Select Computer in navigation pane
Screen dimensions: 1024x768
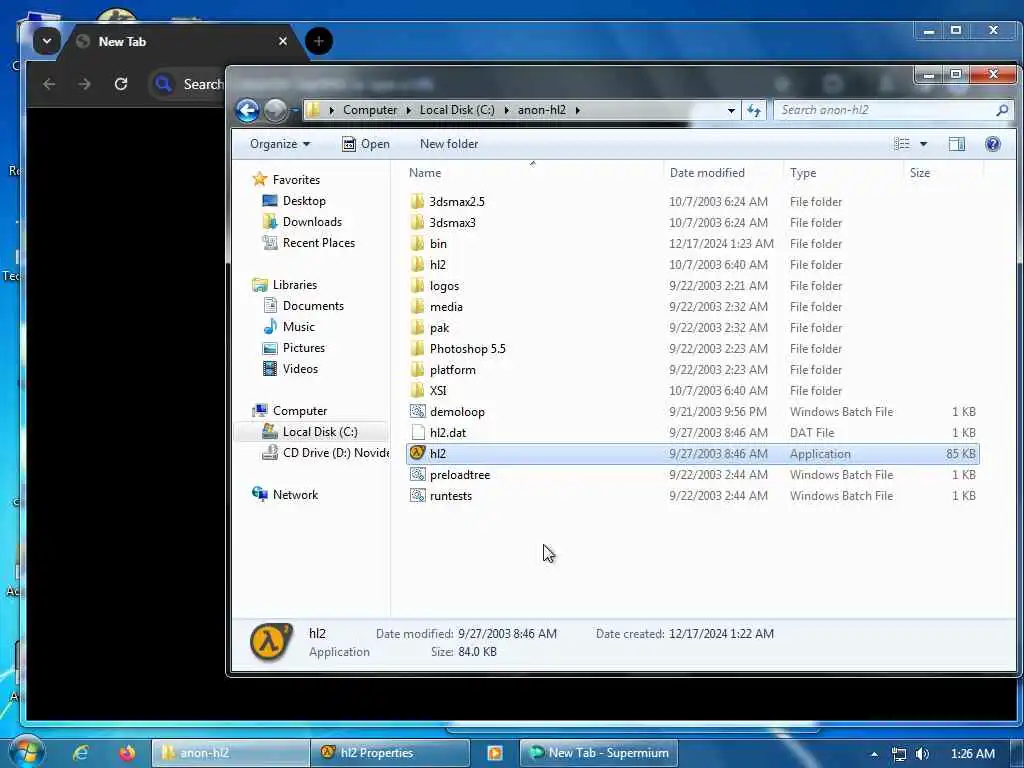pos(300,411)
